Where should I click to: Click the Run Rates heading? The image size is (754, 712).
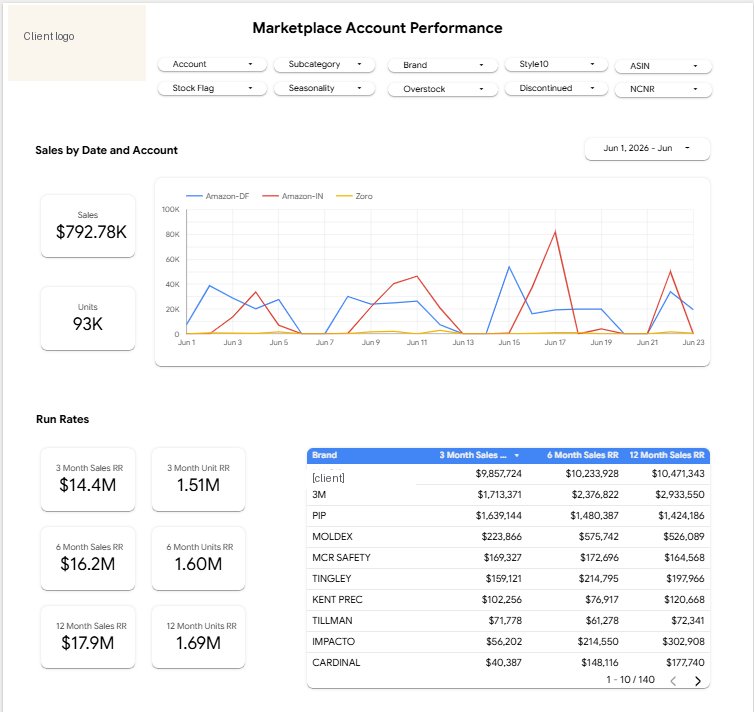(x=63, y=419)
